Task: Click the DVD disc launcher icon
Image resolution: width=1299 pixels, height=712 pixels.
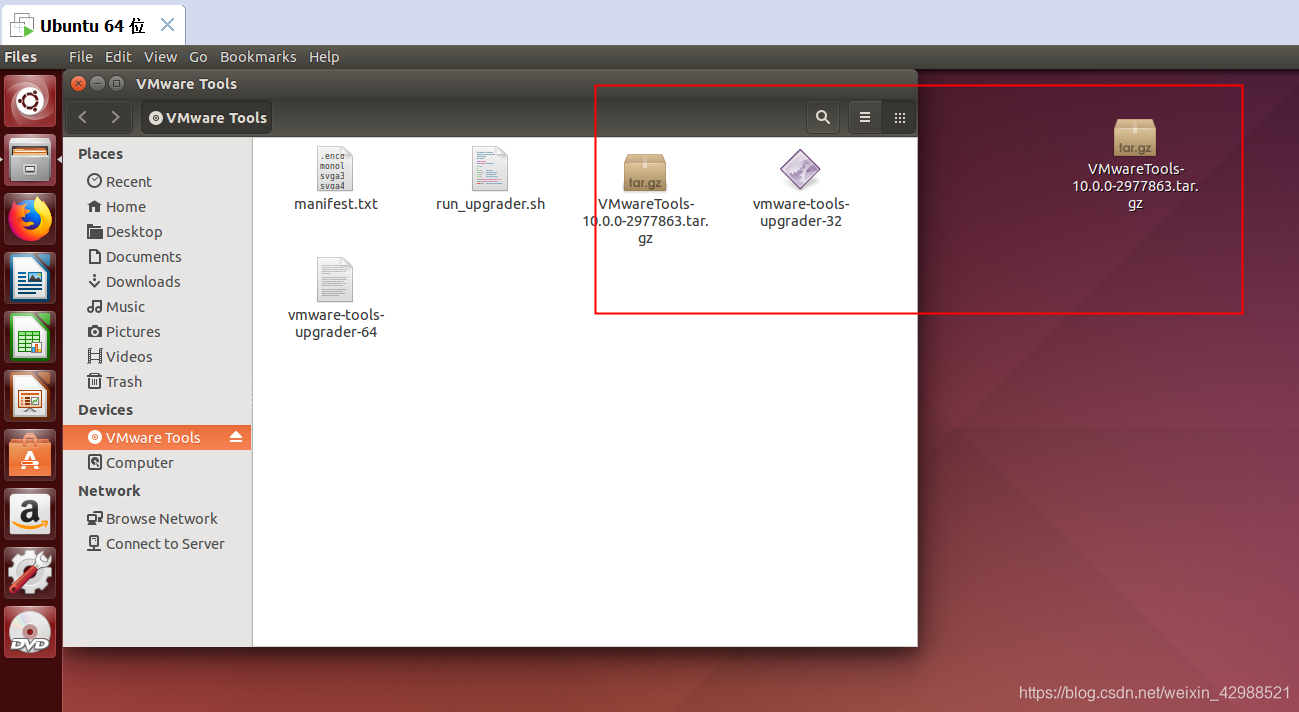Action: tap(30, 631)
